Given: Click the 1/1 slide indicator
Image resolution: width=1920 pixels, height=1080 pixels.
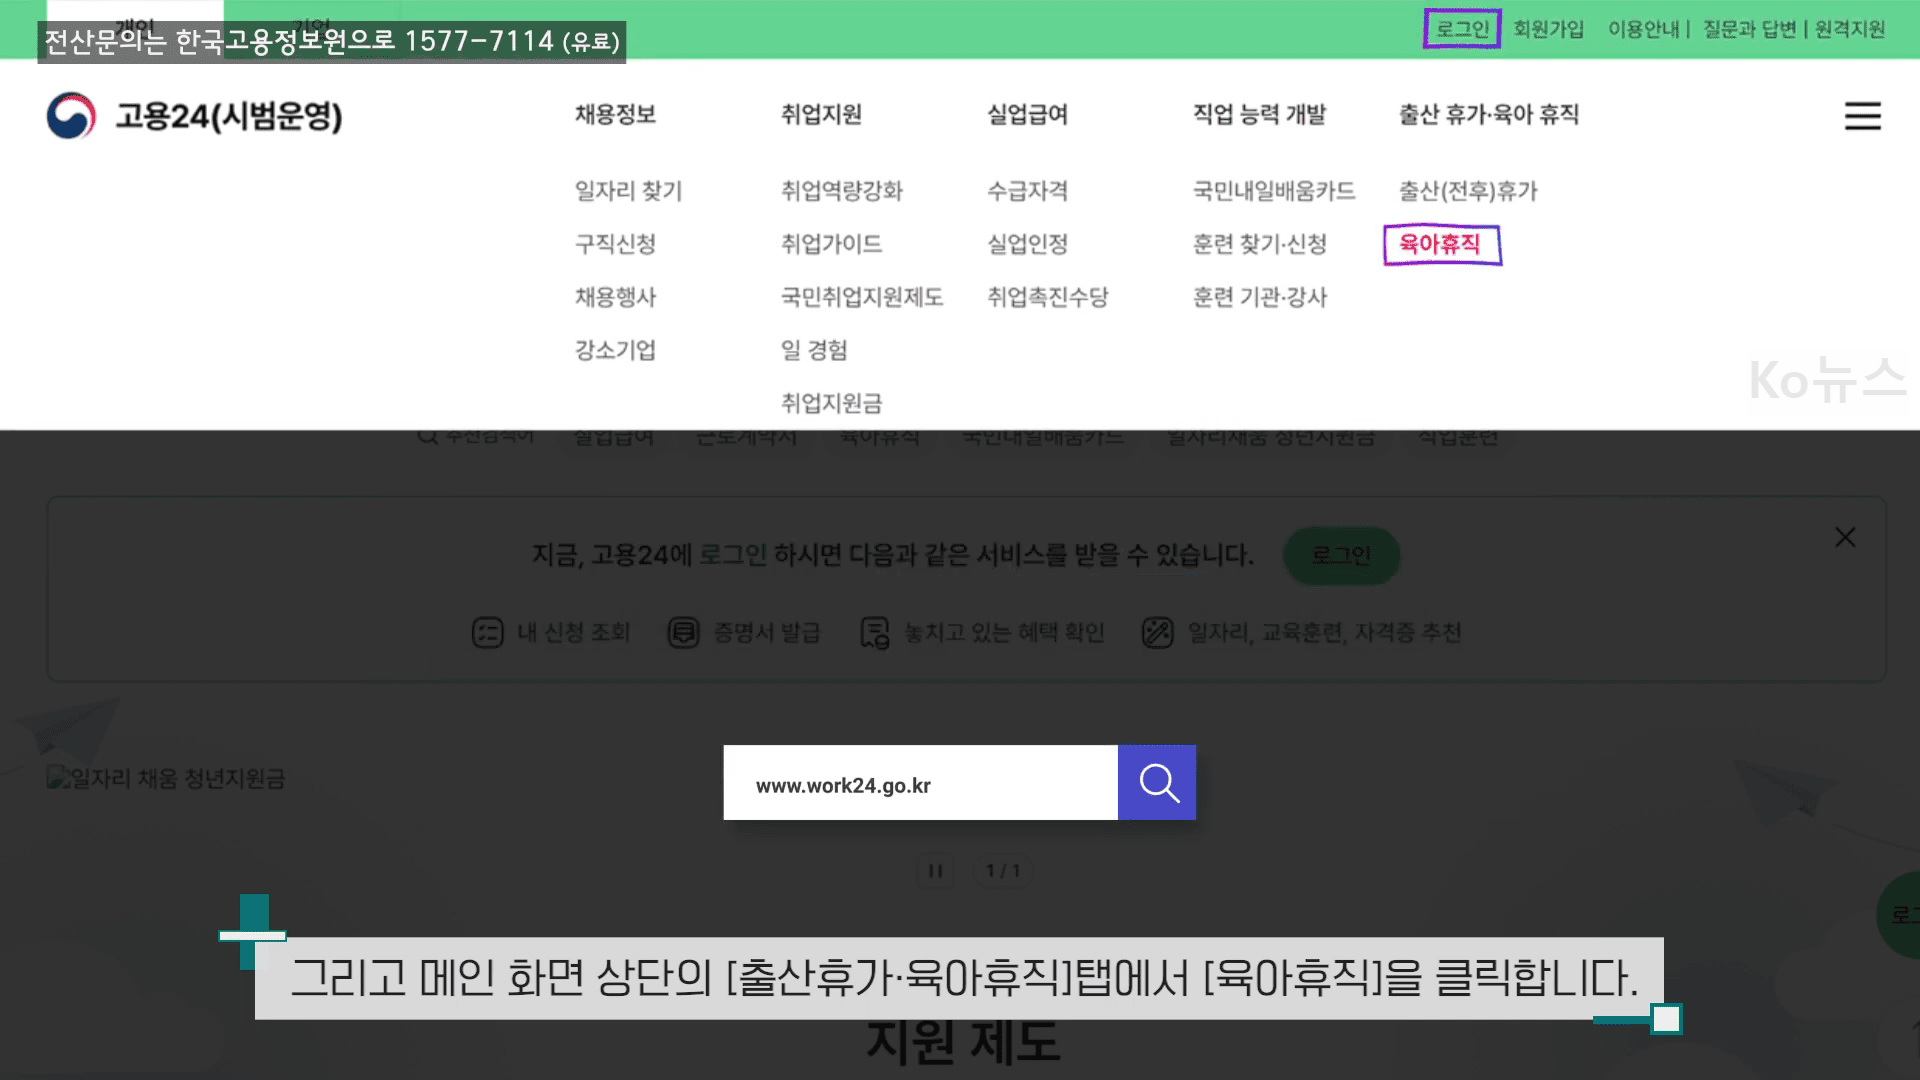Looking at the screenshot, I should click(1003, 870).
